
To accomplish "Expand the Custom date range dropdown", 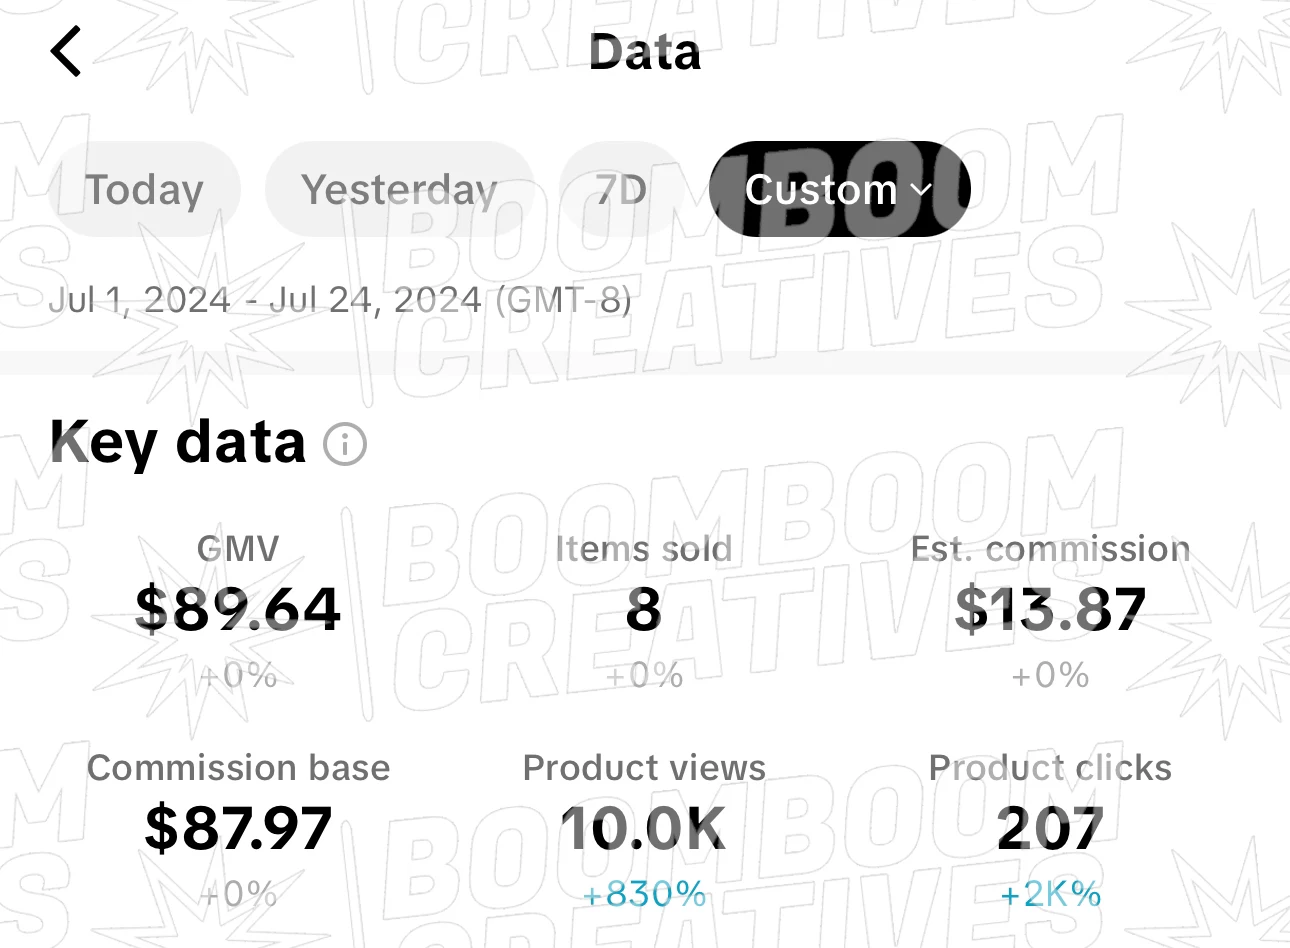I will [x=840, y=189].
